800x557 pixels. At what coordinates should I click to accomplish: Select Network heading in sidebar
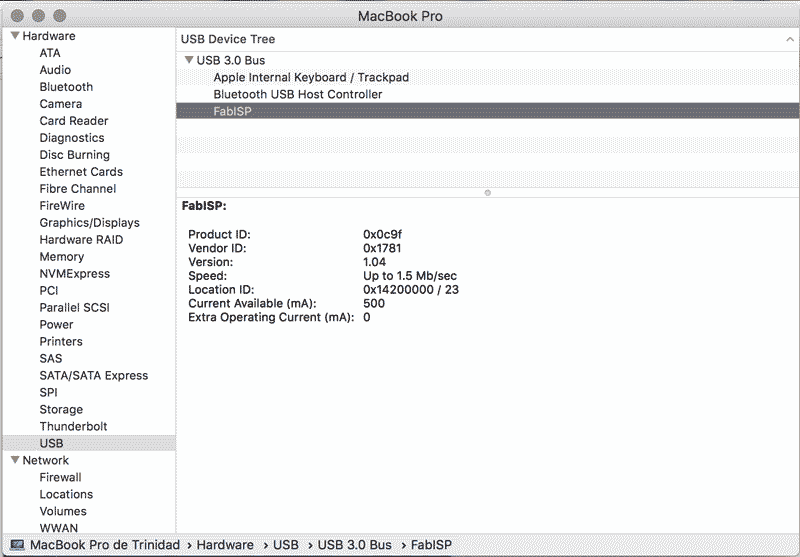point(45,460)
